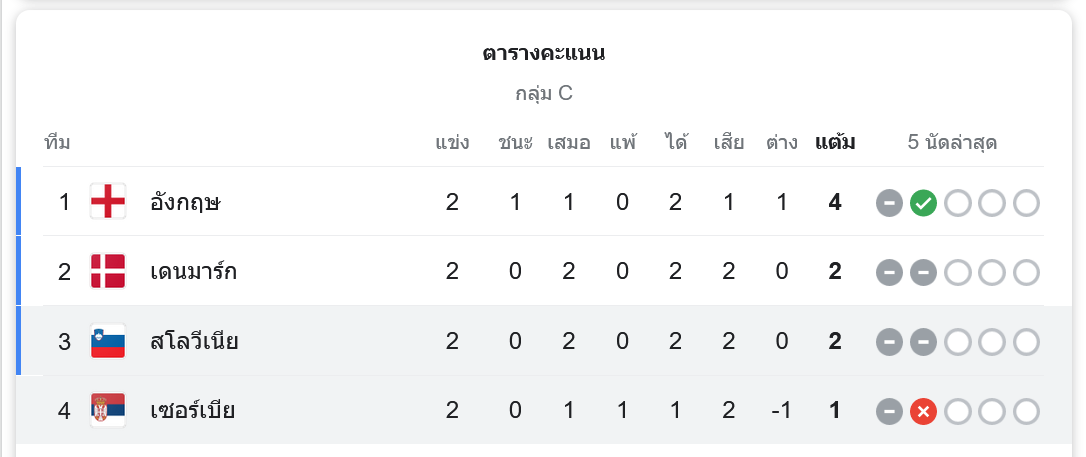Image resolution: width=1086 pixels, height=457 pixels.
Task: Click the Denmark flag icon
Action: pos(108,271)
